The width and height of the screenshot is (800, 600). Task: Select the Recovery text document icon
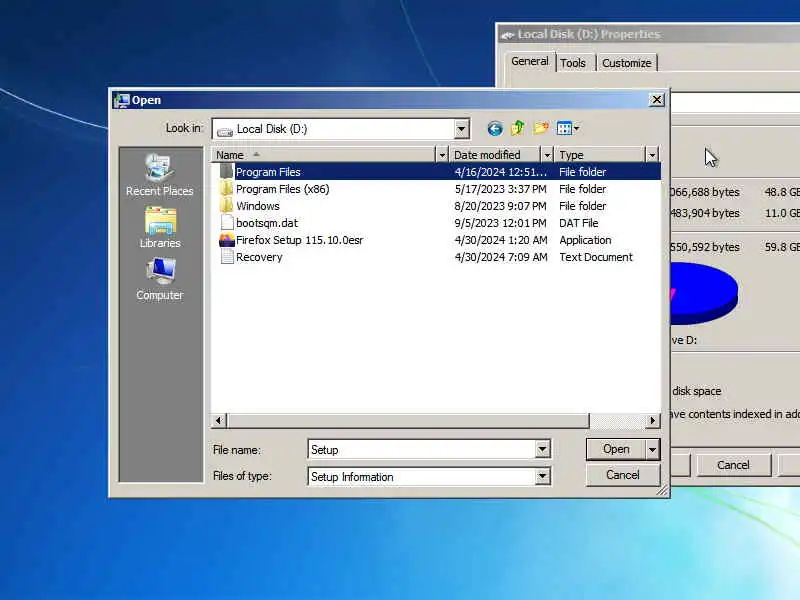(227, 257)
